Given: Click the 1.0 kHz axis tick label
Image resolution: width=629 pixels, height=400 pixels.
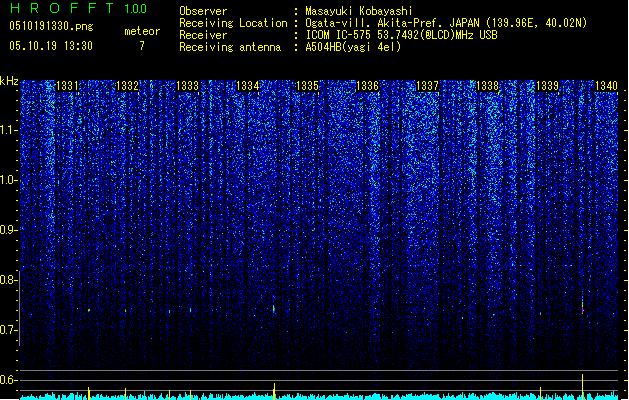Looking at the screenshot, I should [8, 180].
